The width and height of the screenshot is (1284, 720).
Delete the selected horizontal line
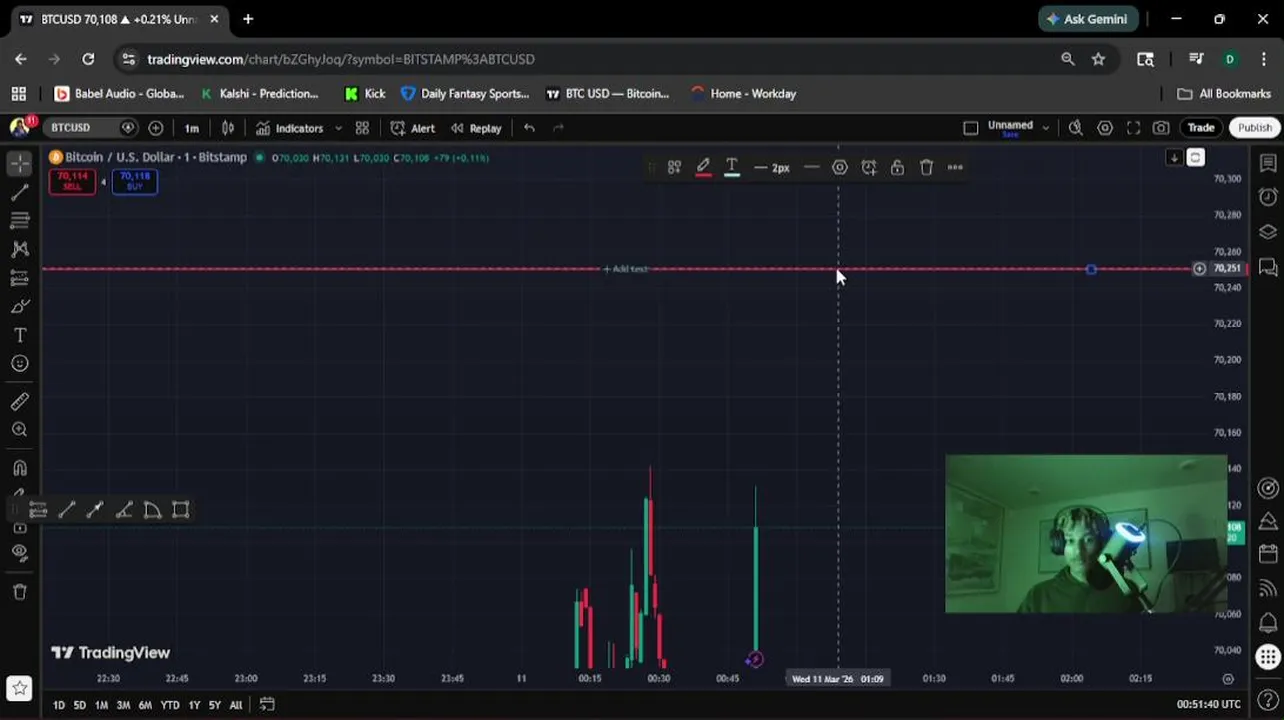click(926, 167)
